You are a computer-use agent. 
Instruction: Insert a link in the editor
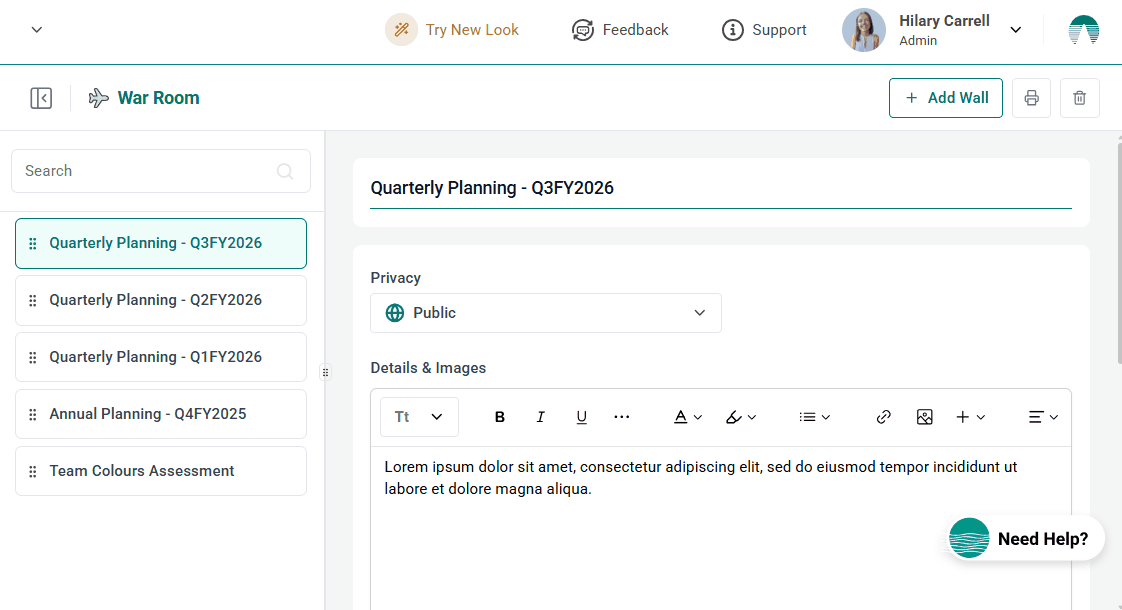point(883,417)
